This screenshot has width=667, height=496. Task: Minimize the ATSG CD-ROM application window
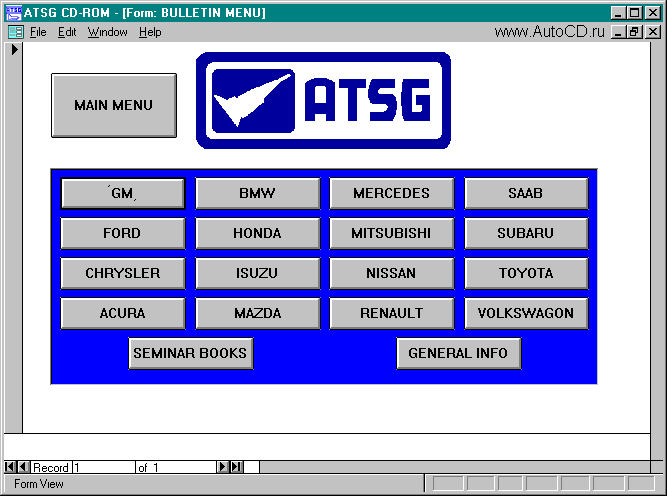(619, 13)
